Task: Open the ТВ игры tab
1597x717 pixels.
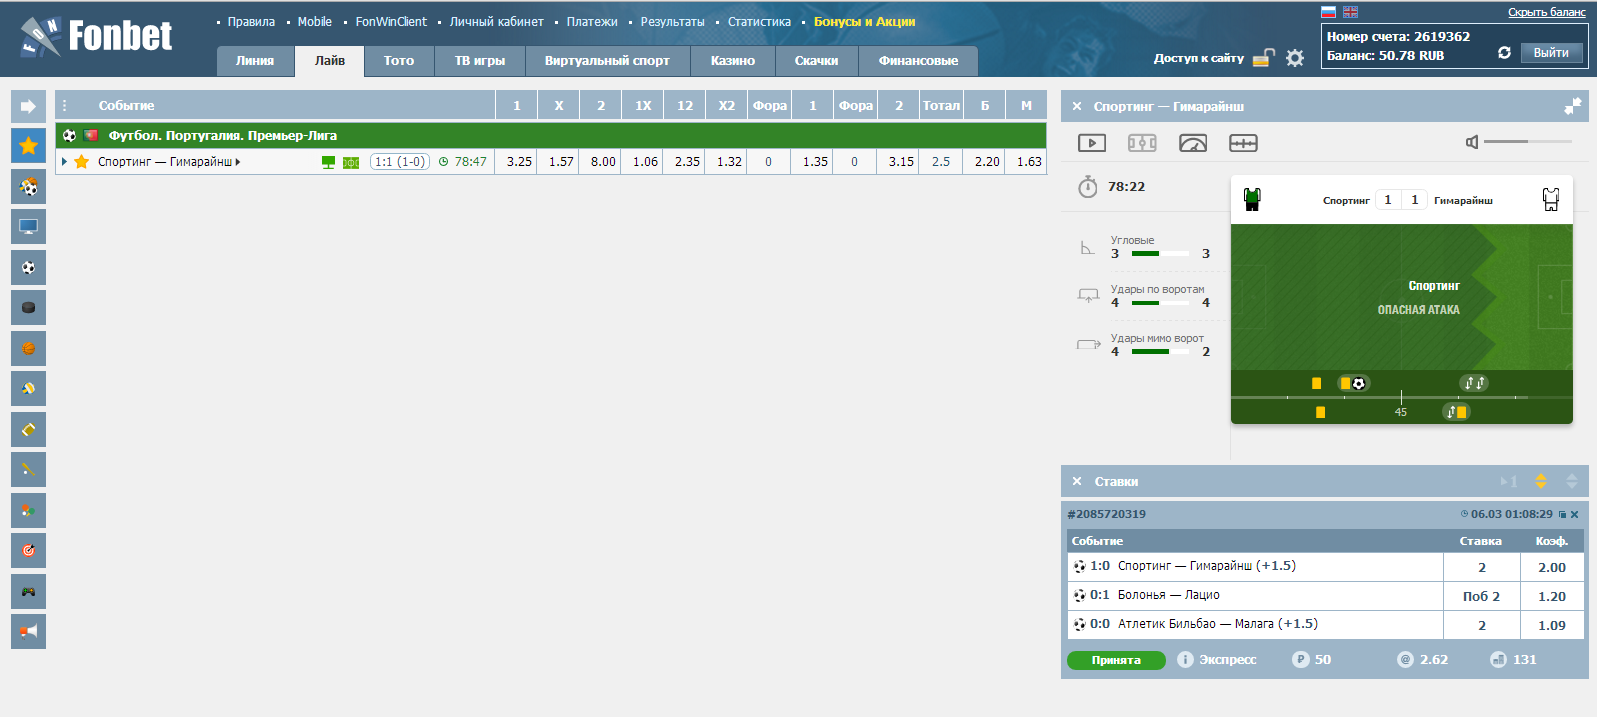Action: click(480, 61)
